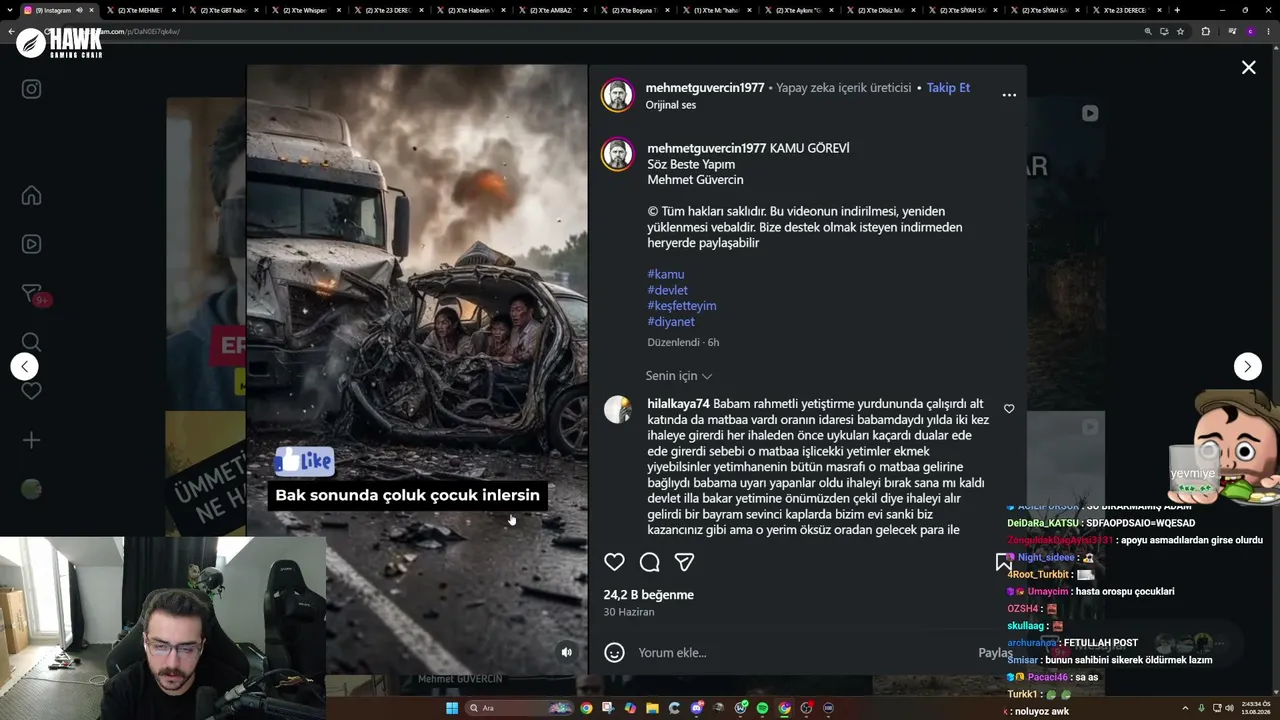
Task: Open taskbar clock showing 2:43:34
Action: tap(1255, 708)
